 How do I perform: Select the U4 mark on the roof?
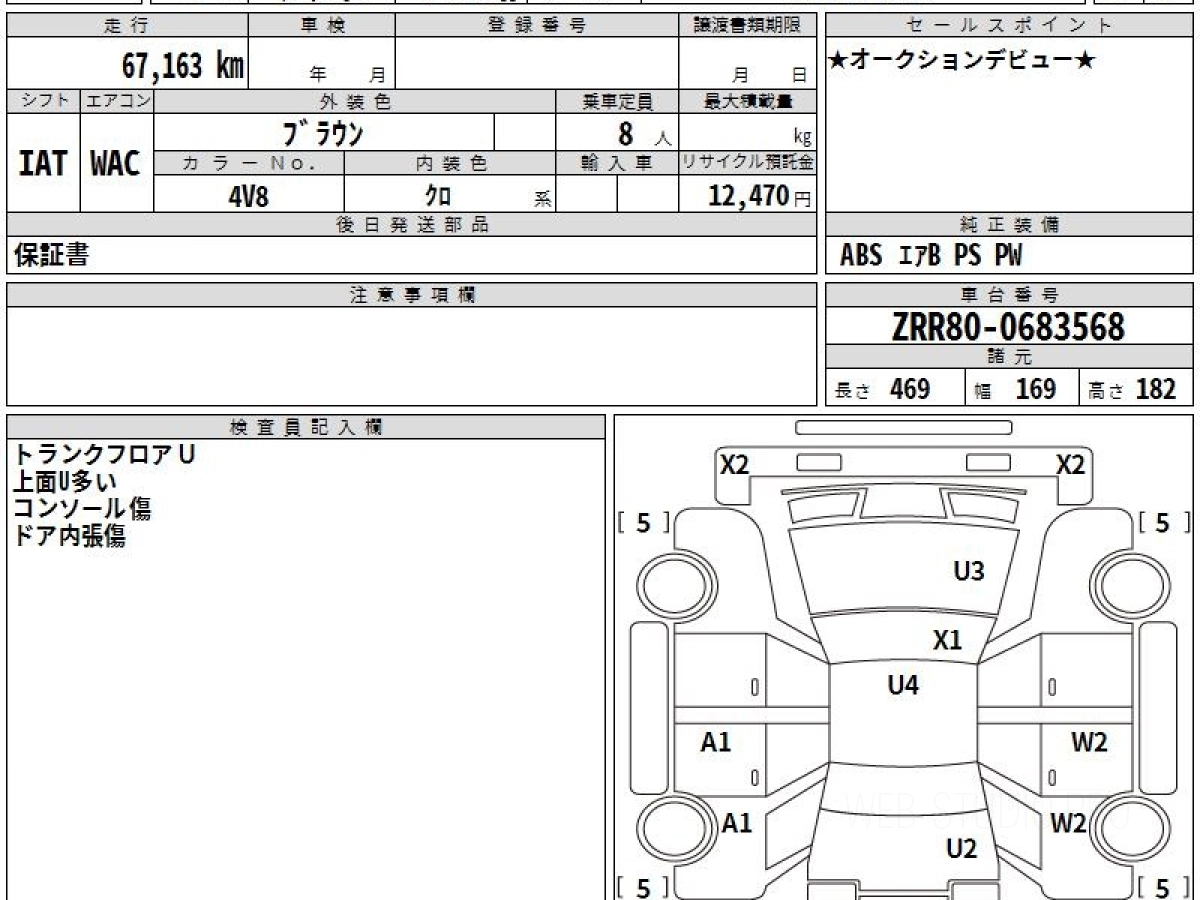click(x=903, y=685)
